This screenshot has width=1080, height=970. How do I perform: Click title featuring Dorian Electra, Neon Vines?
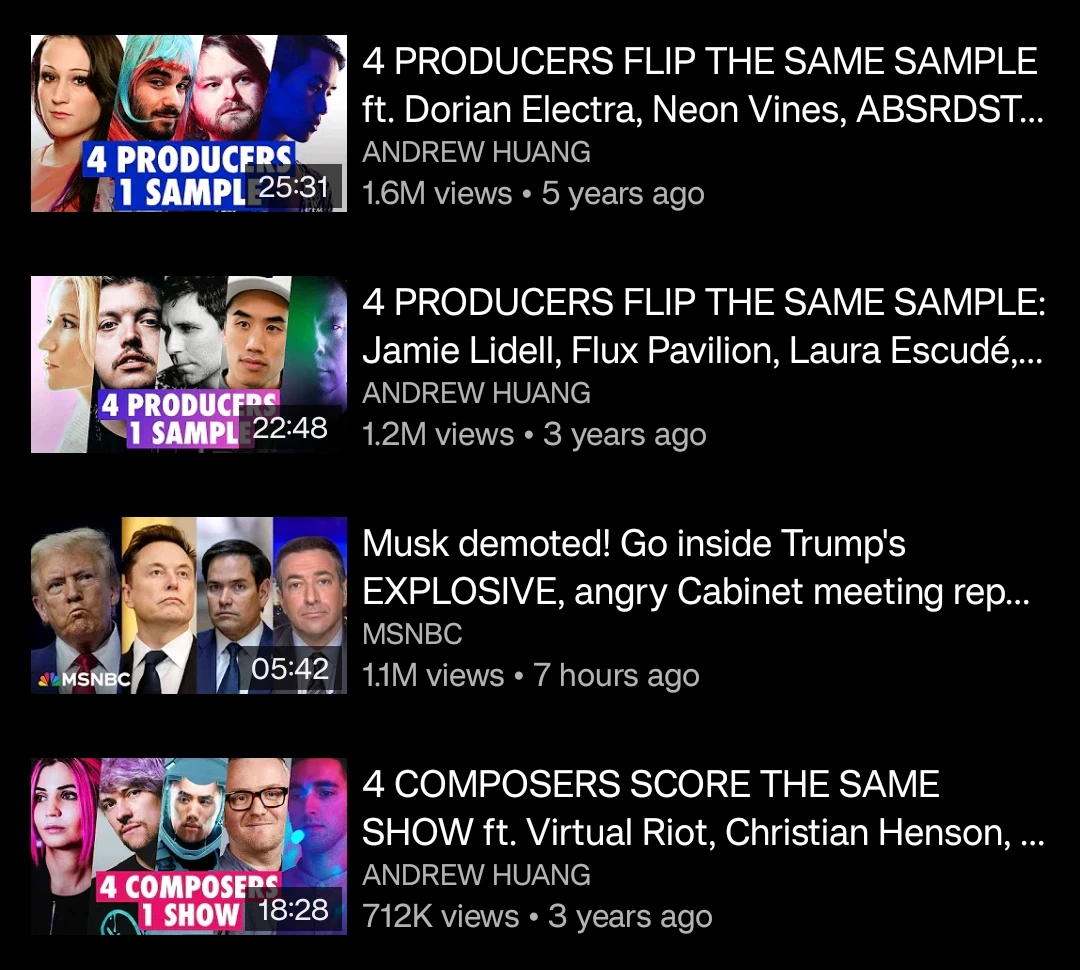(x=703, y=85)
